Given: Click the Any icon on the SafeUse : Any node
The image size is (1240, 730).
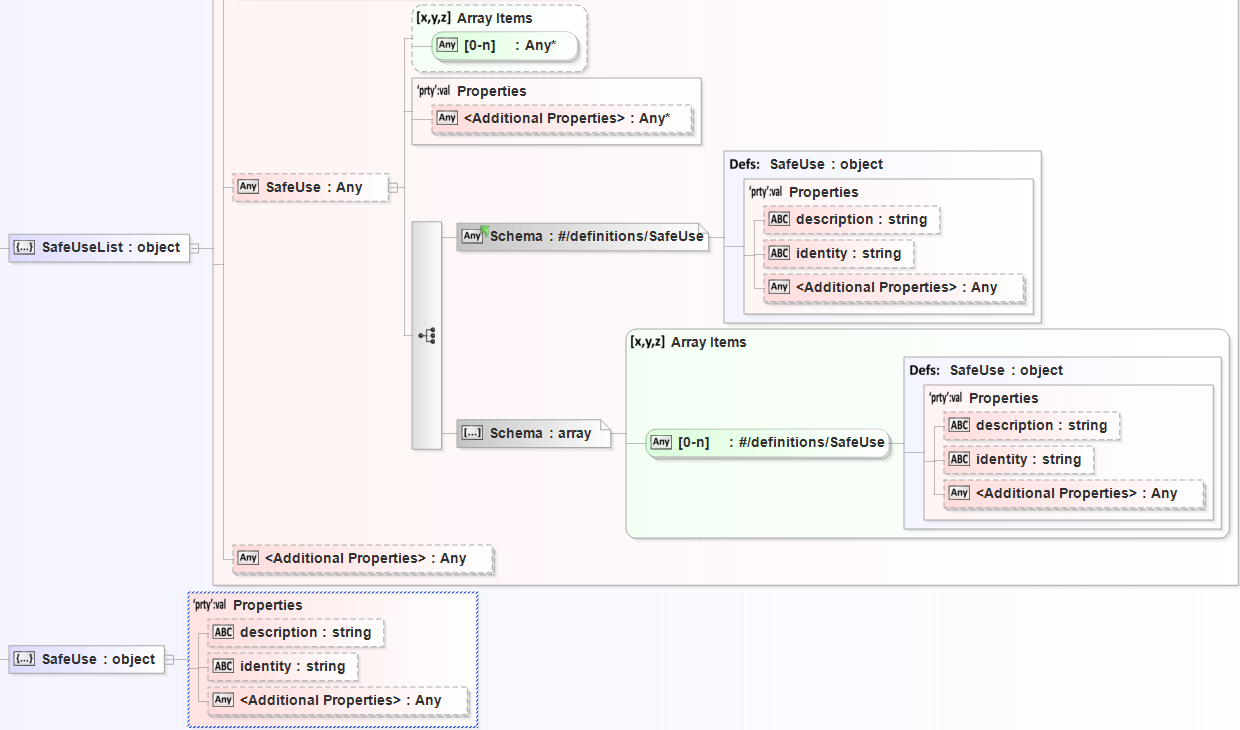Looking at the screenshot, I should 248,187.
